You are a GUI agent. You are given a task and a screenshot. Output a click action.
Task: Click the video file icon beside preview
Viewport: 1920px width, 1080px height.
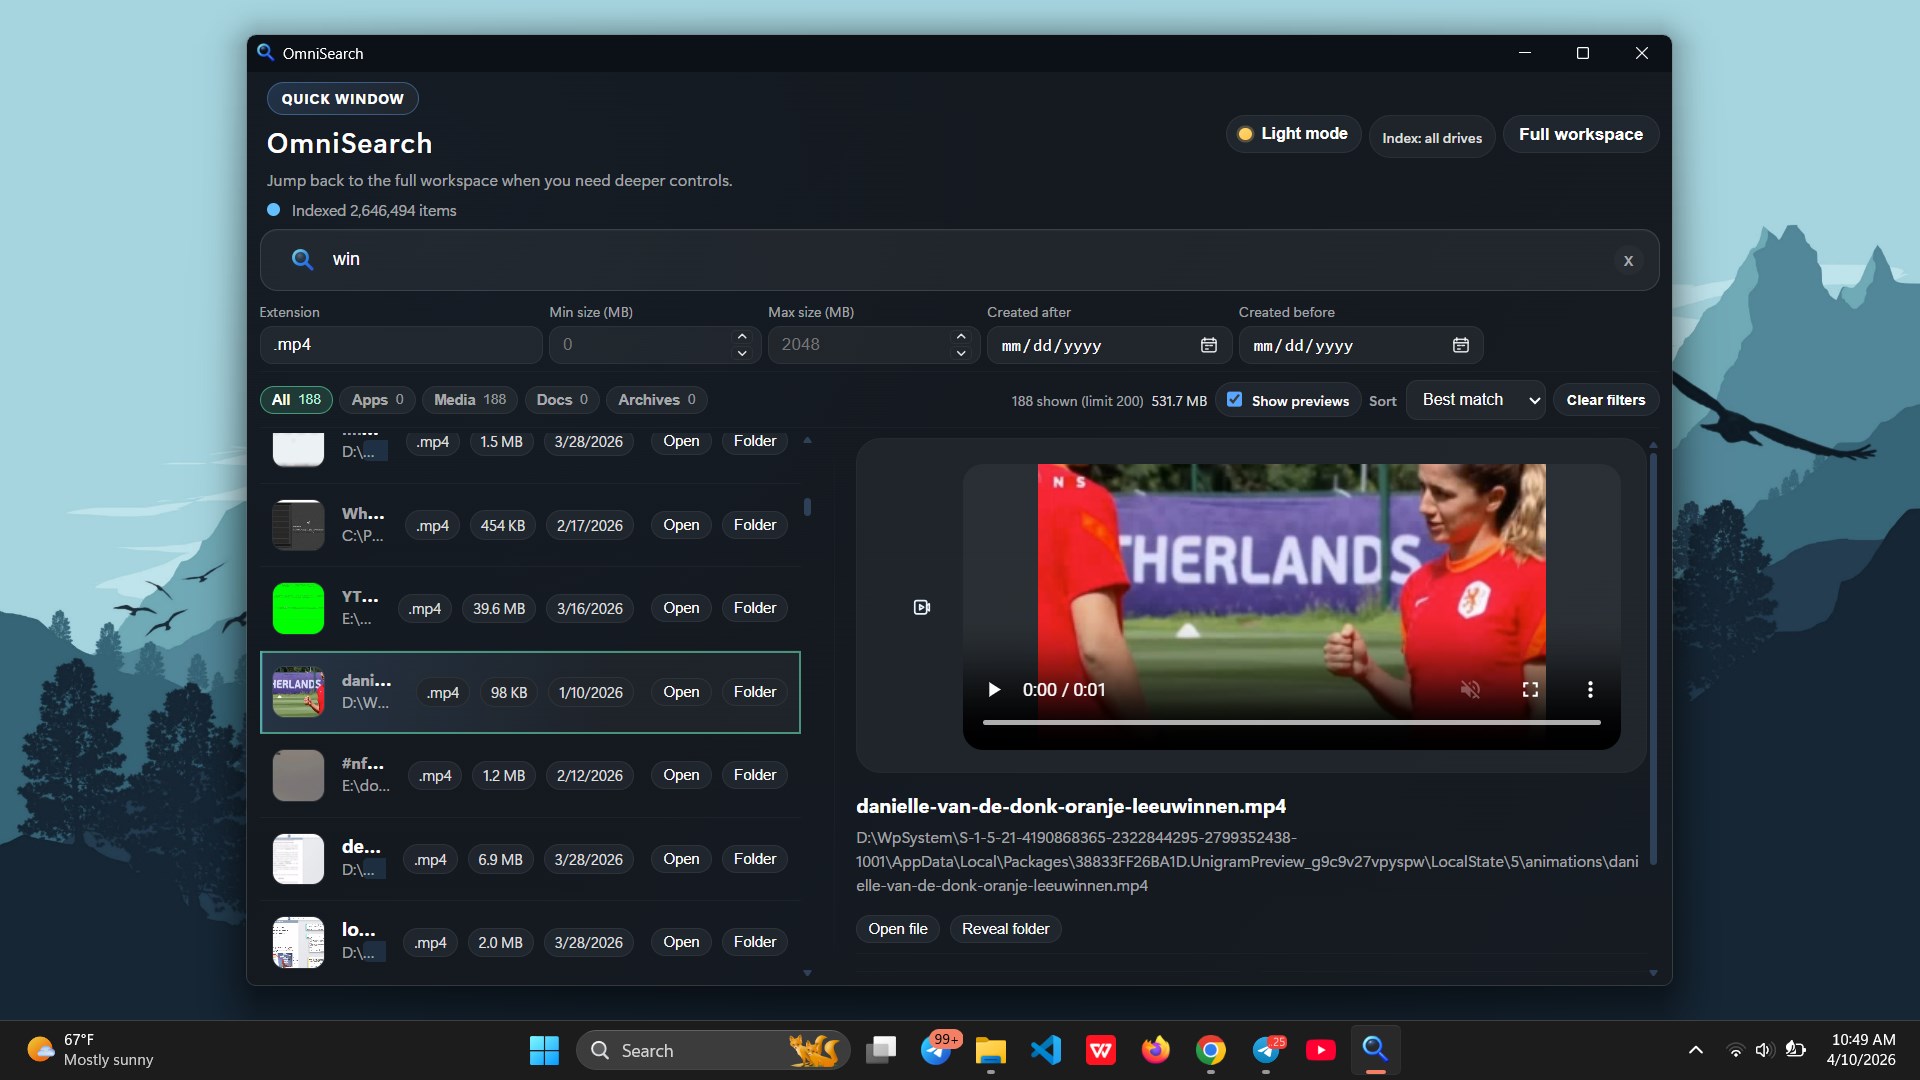(x=922, y=607)
